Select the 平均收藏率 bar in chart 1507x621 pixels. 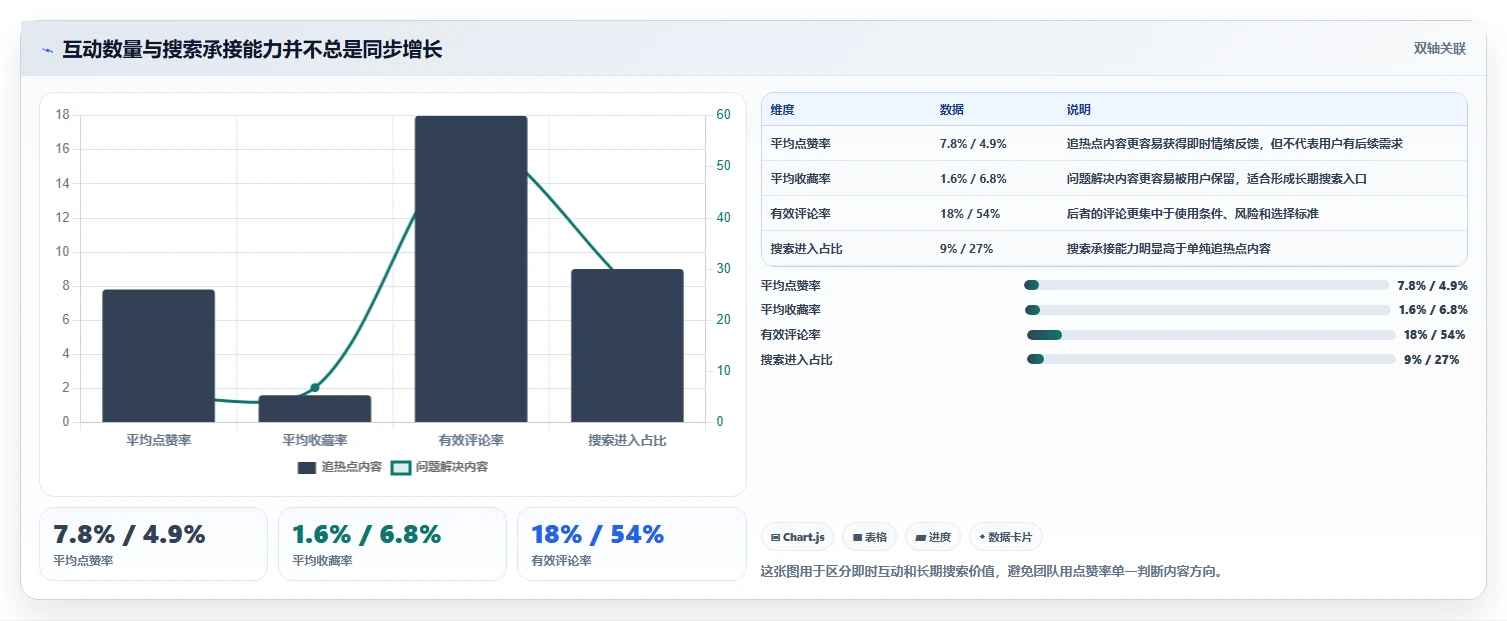(315, 408)
